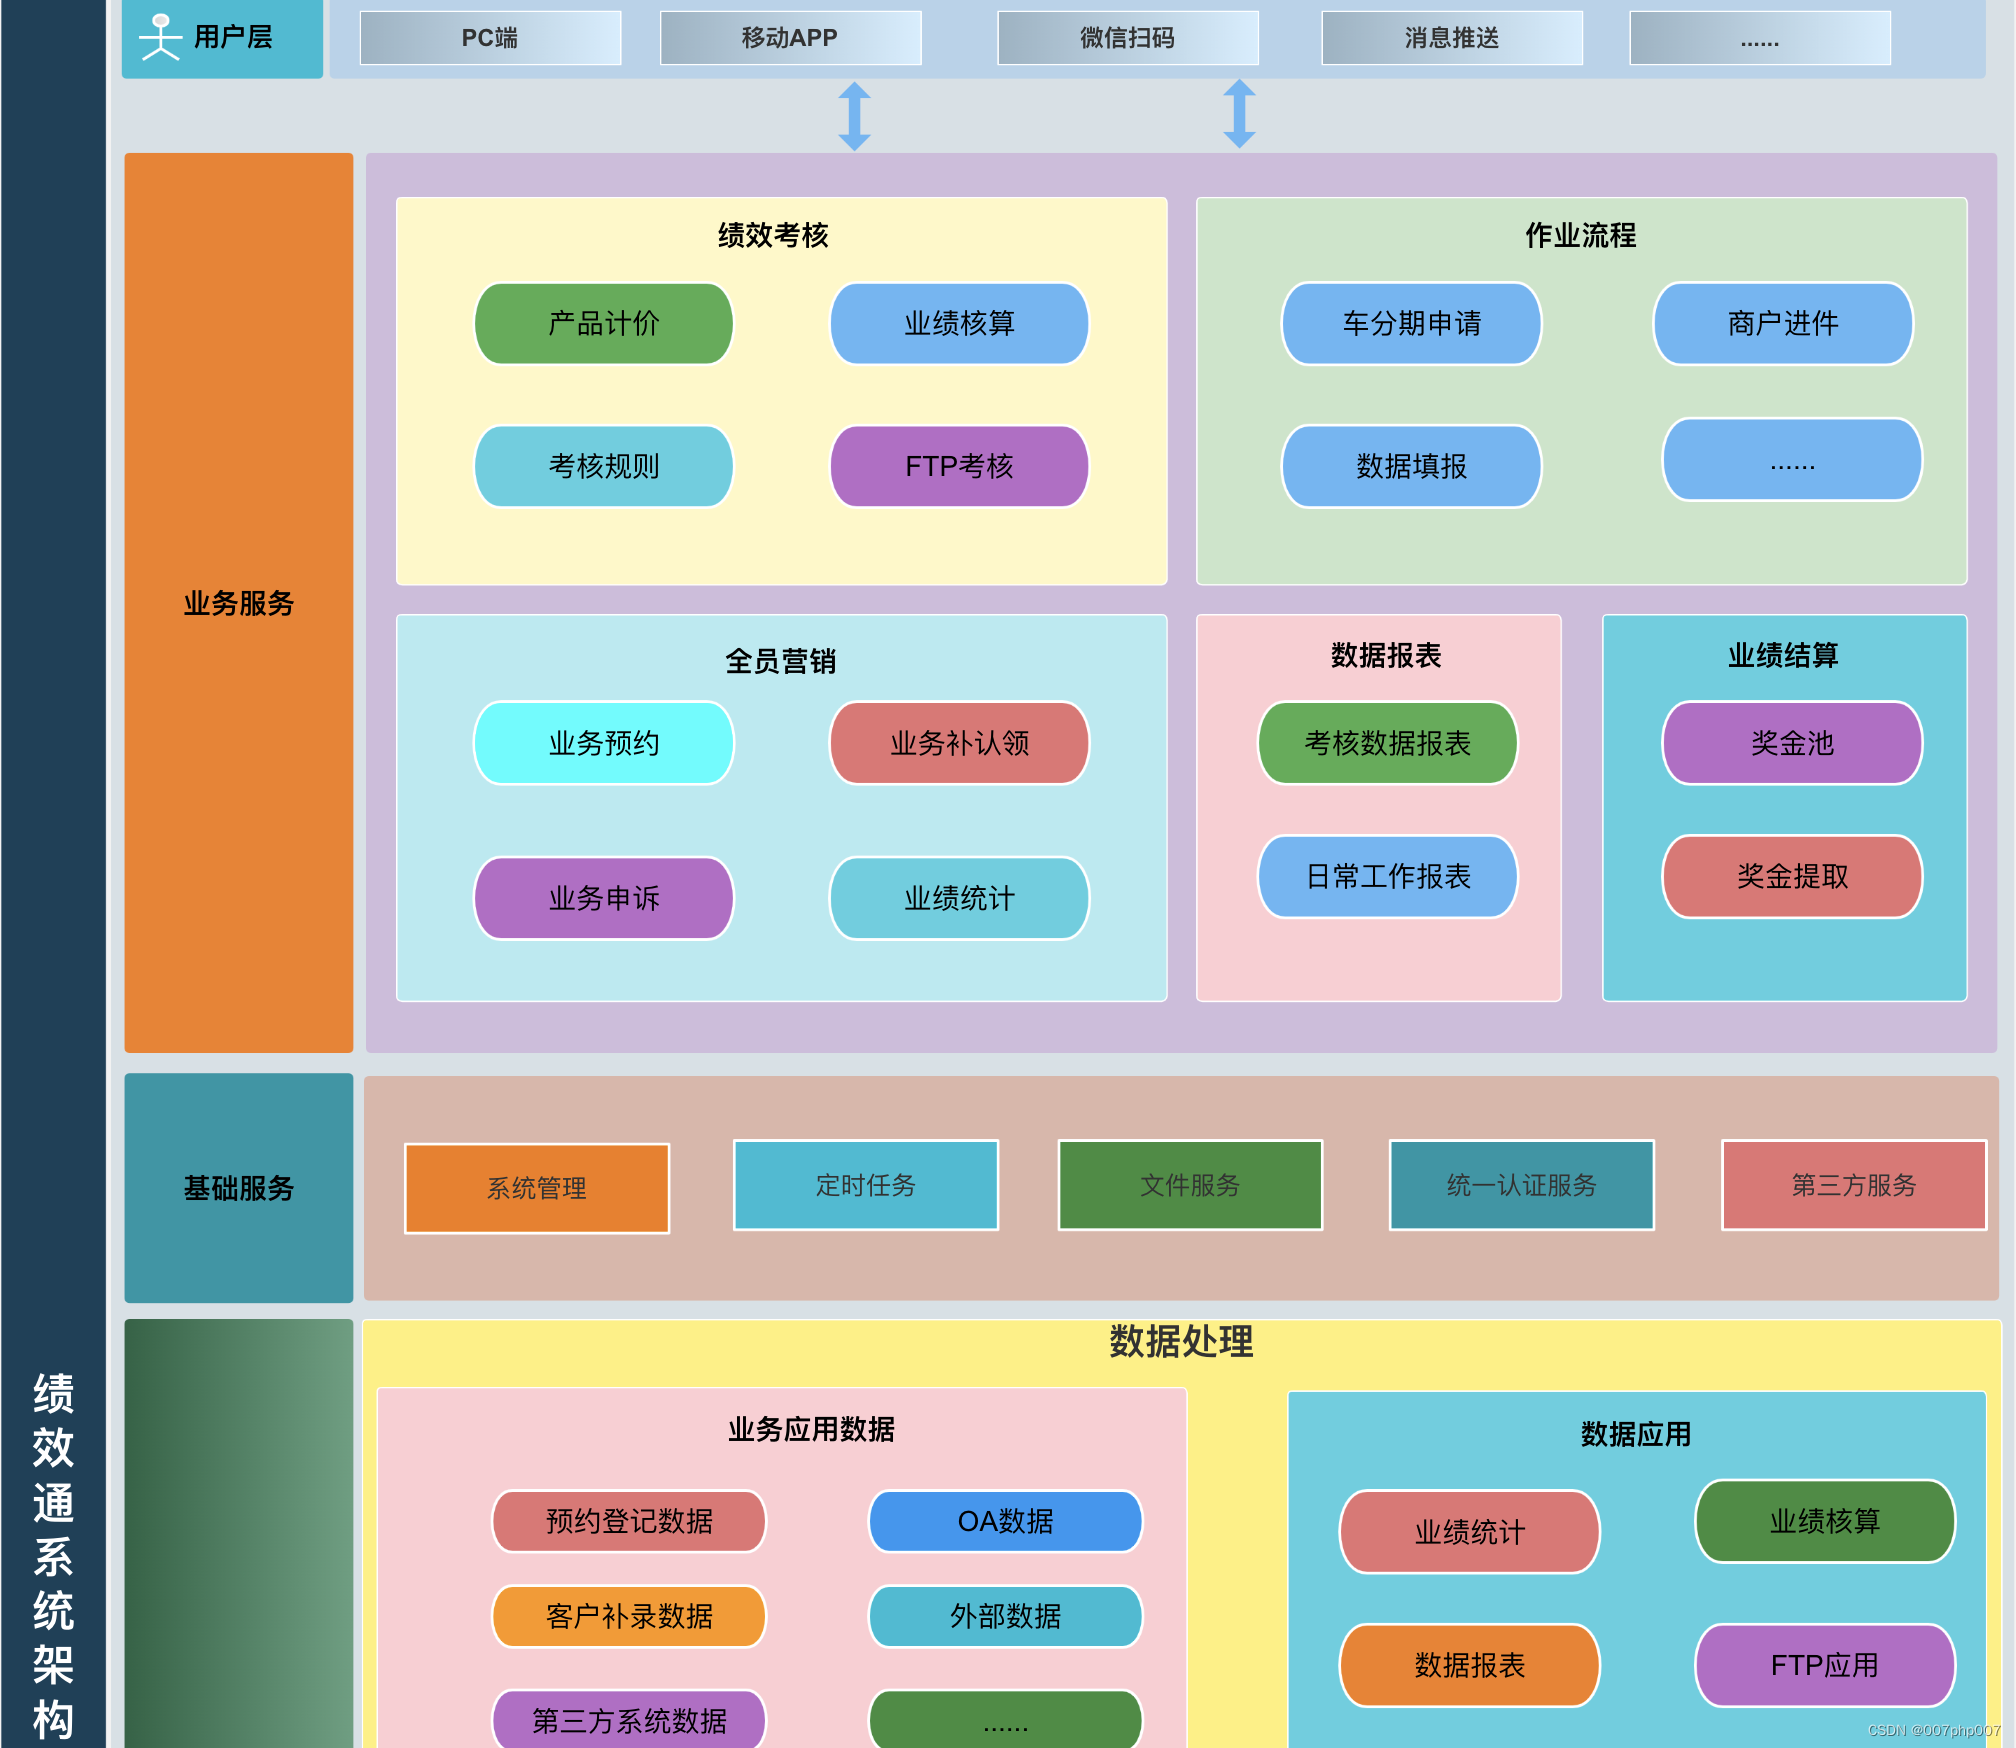Click the green 考核数据报表 pill

1388,743
